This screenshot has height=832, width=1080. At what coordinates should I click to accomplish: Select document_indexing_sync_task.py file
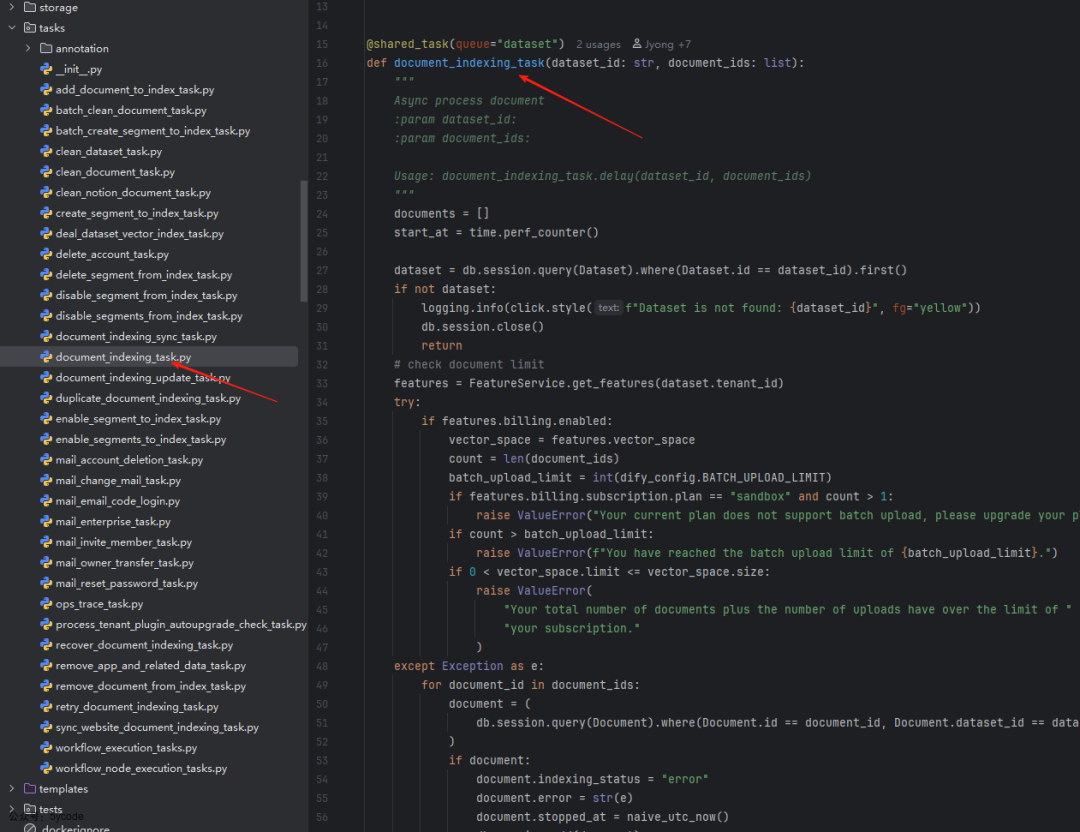click(x=136, y=337)
